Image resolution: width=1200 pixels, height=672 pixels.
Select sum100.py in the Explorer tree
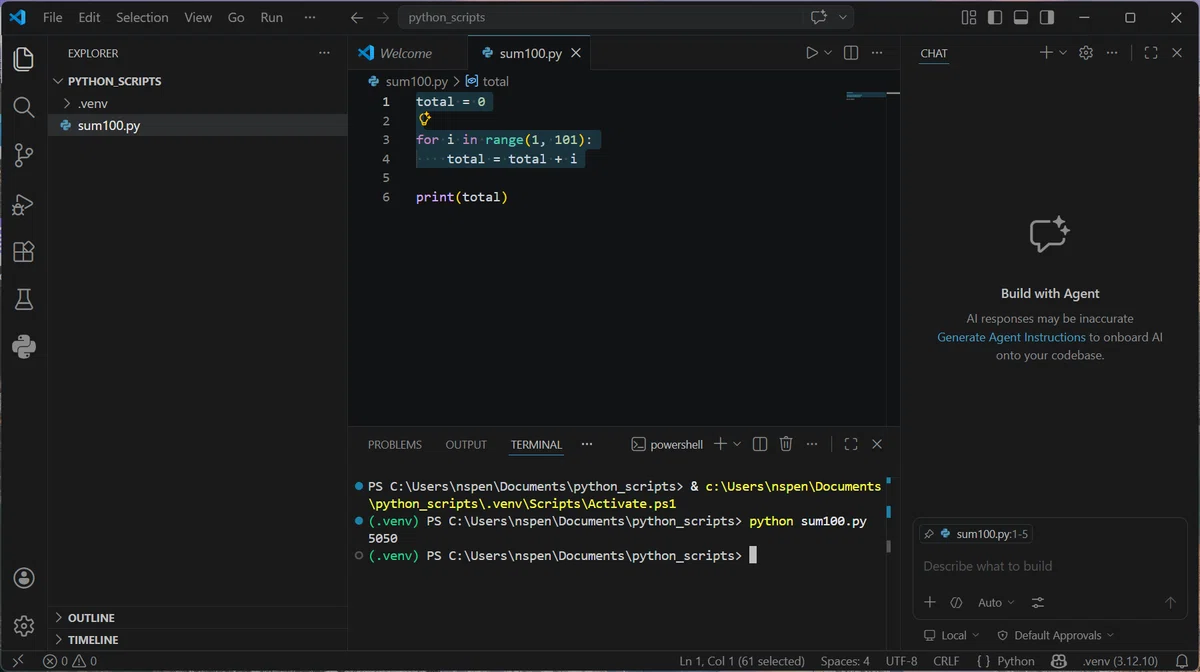click(x=198, y=125)
